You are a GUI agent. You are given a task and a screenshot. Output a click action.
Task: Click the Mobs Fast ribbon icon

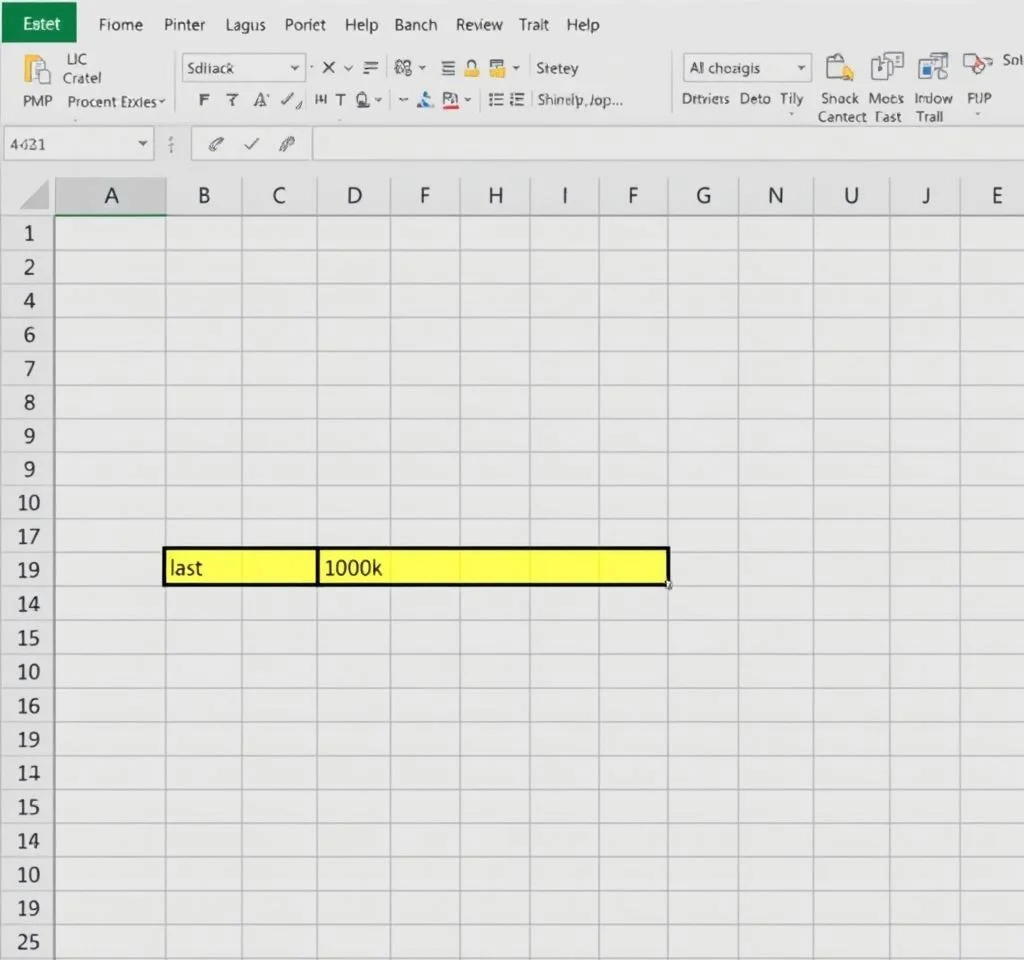click(x=886, y=68)
